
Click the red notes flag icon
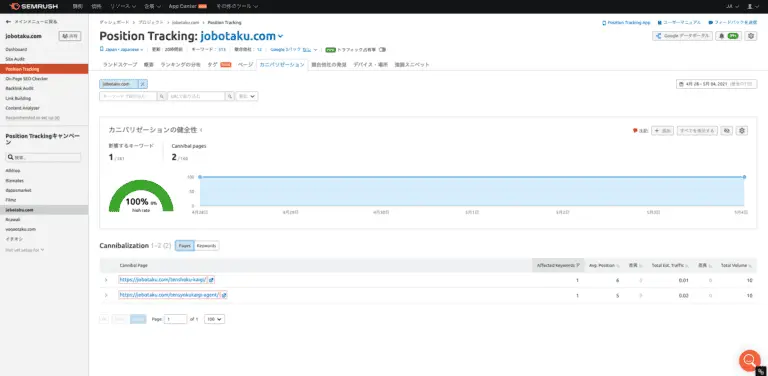pyautogui.click(x=635, y=131)
